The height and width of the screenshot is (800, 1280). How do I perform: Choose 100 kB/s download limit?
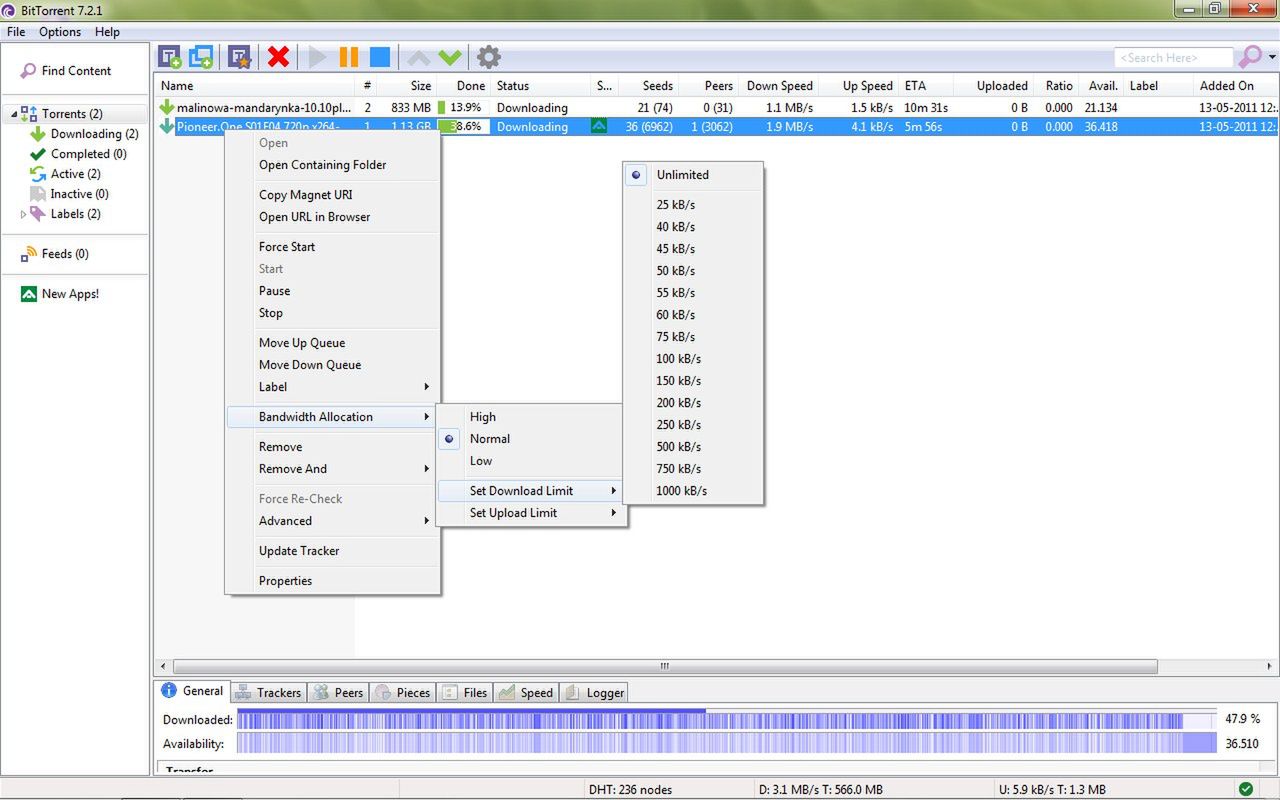693,359
